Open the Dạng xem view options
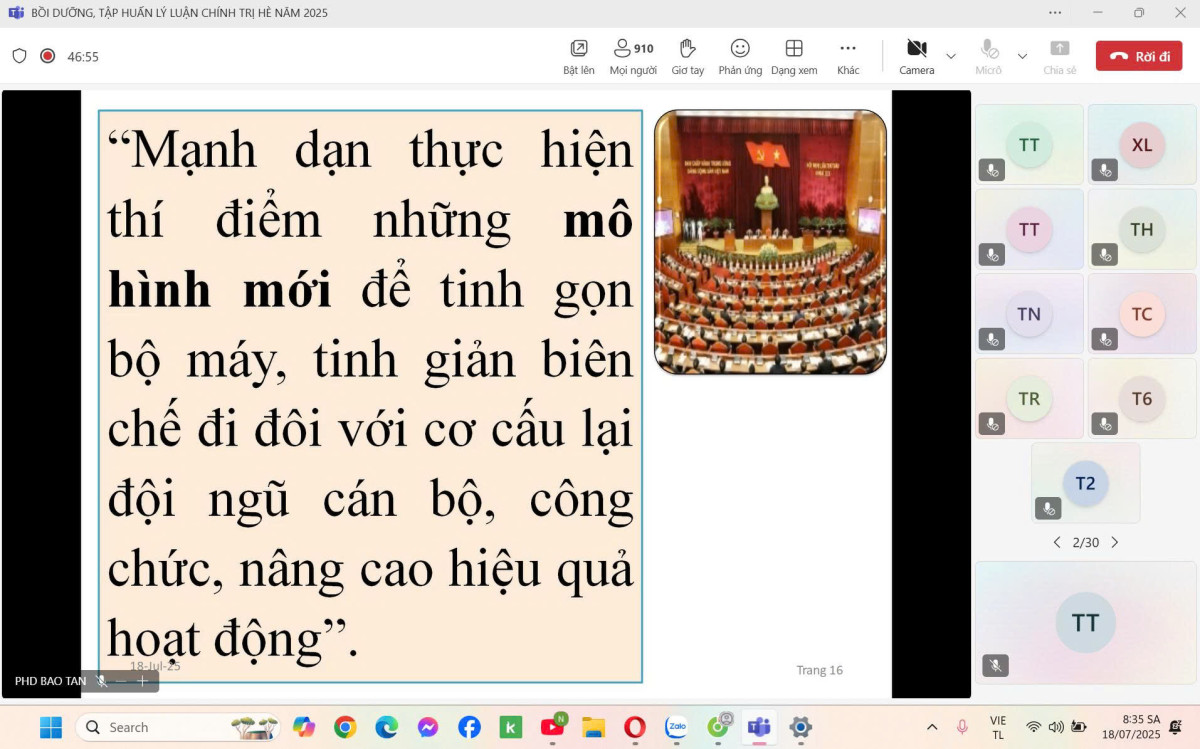 point(794,49)
